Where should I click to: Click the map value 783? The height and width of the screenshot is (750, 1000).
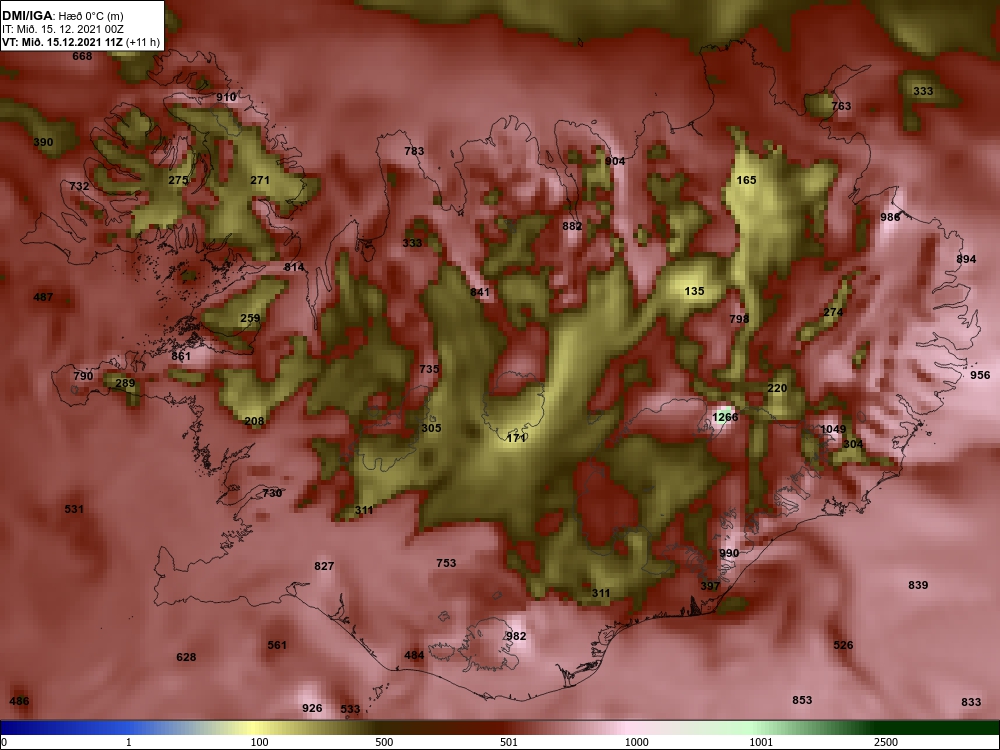414,151
